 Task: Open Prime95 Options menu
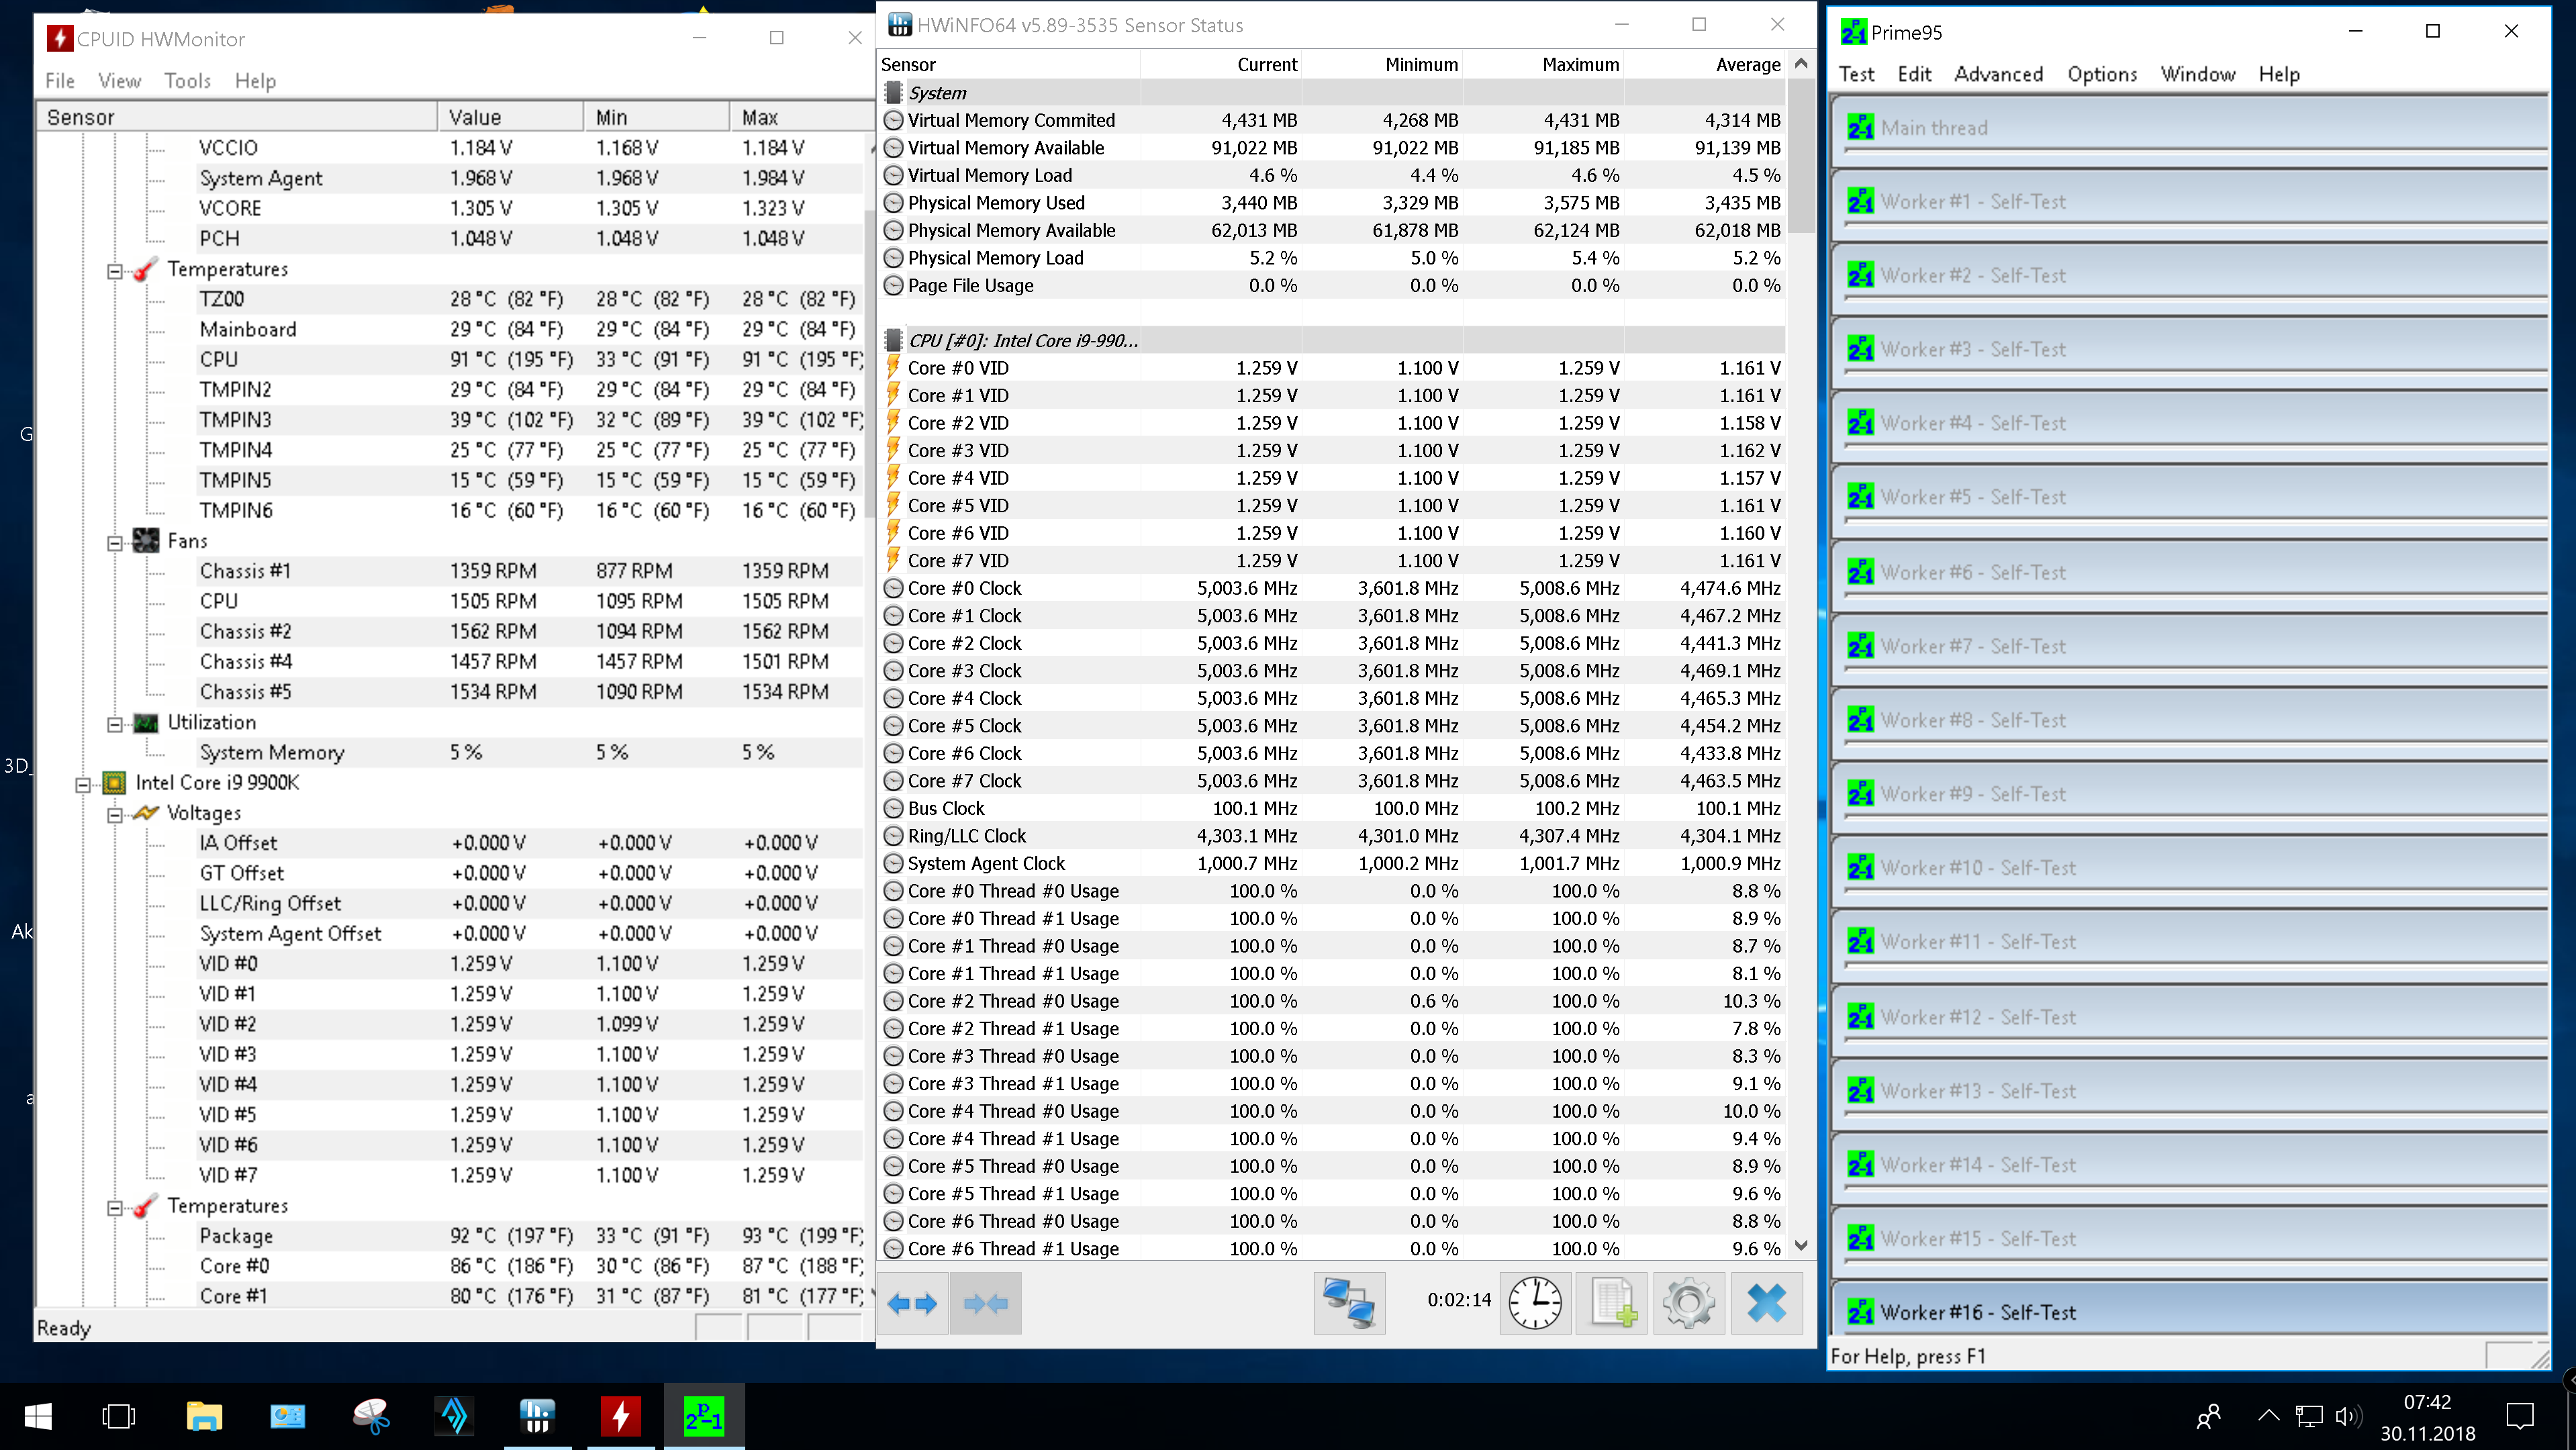[2102, 74]
